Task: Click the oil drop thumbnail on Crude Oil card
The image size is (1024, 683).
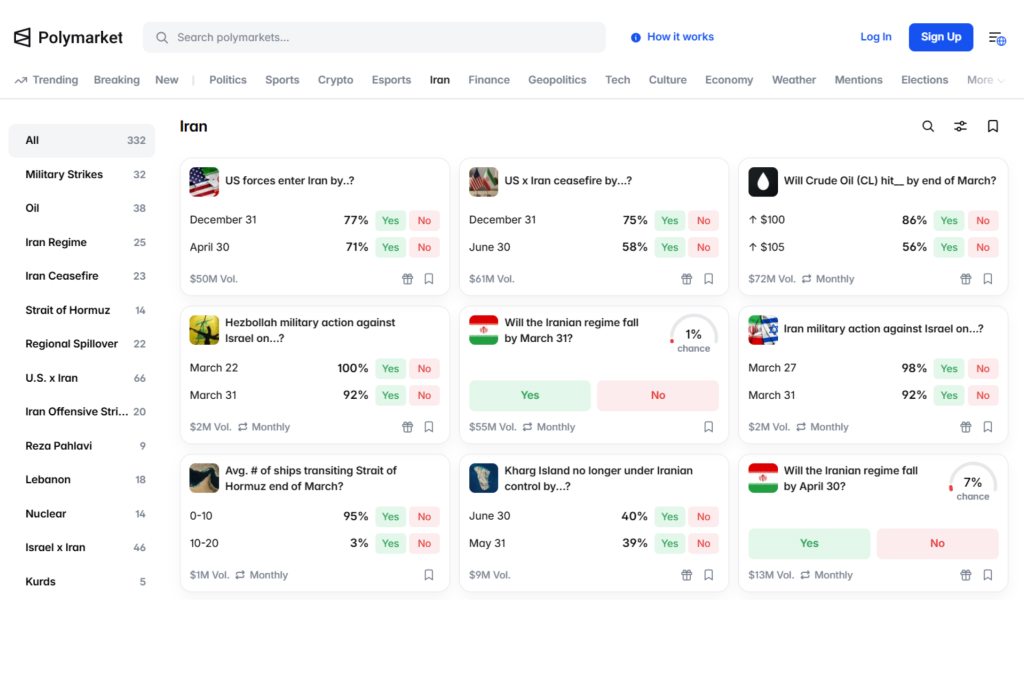Action: [x=763, y=182]
